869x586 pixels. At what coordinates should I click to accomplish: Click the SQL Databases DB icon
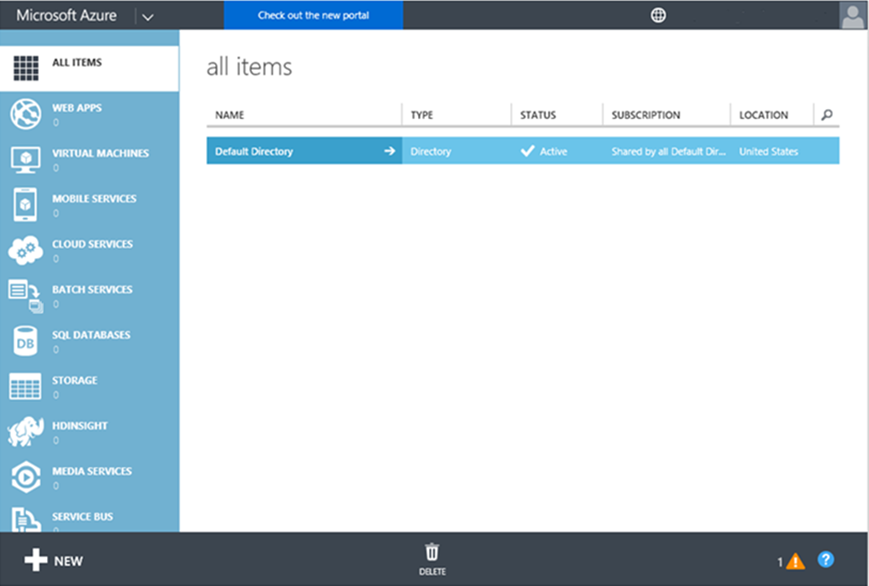click(x=25, y=341)
